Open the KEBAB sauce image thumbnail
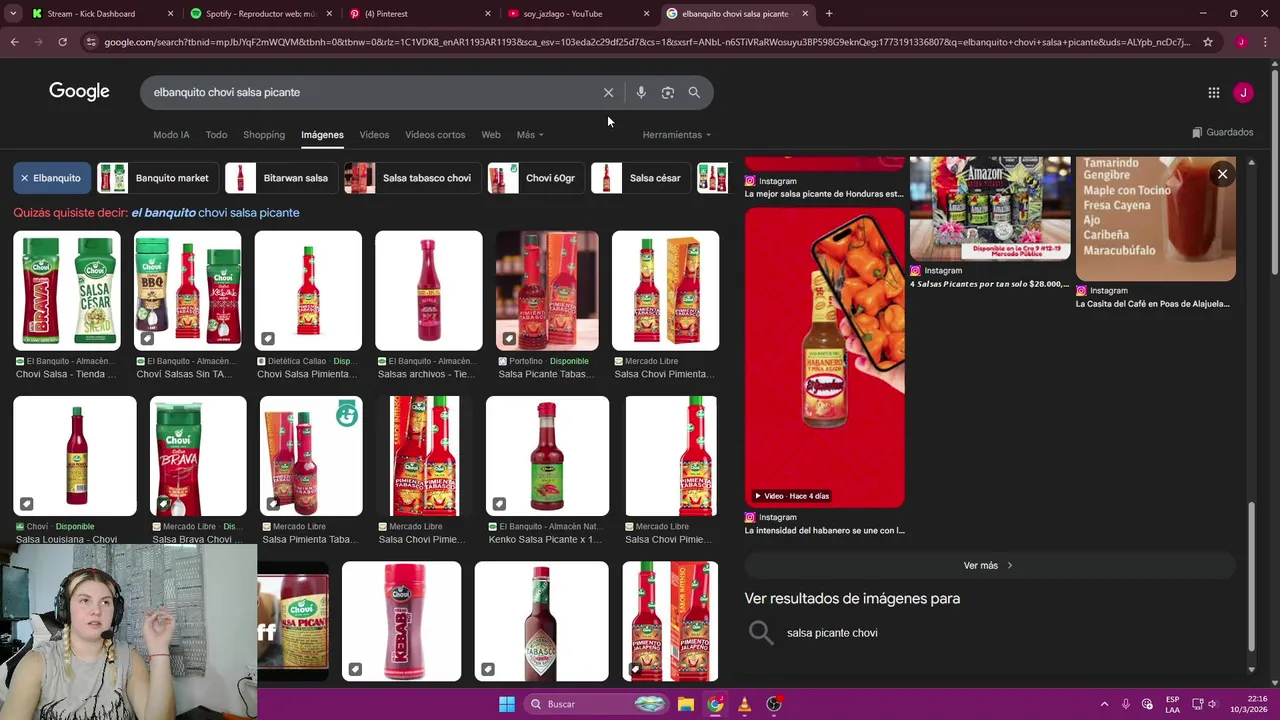The height and width of the screenshot is (720, 1280). point(402,621)
